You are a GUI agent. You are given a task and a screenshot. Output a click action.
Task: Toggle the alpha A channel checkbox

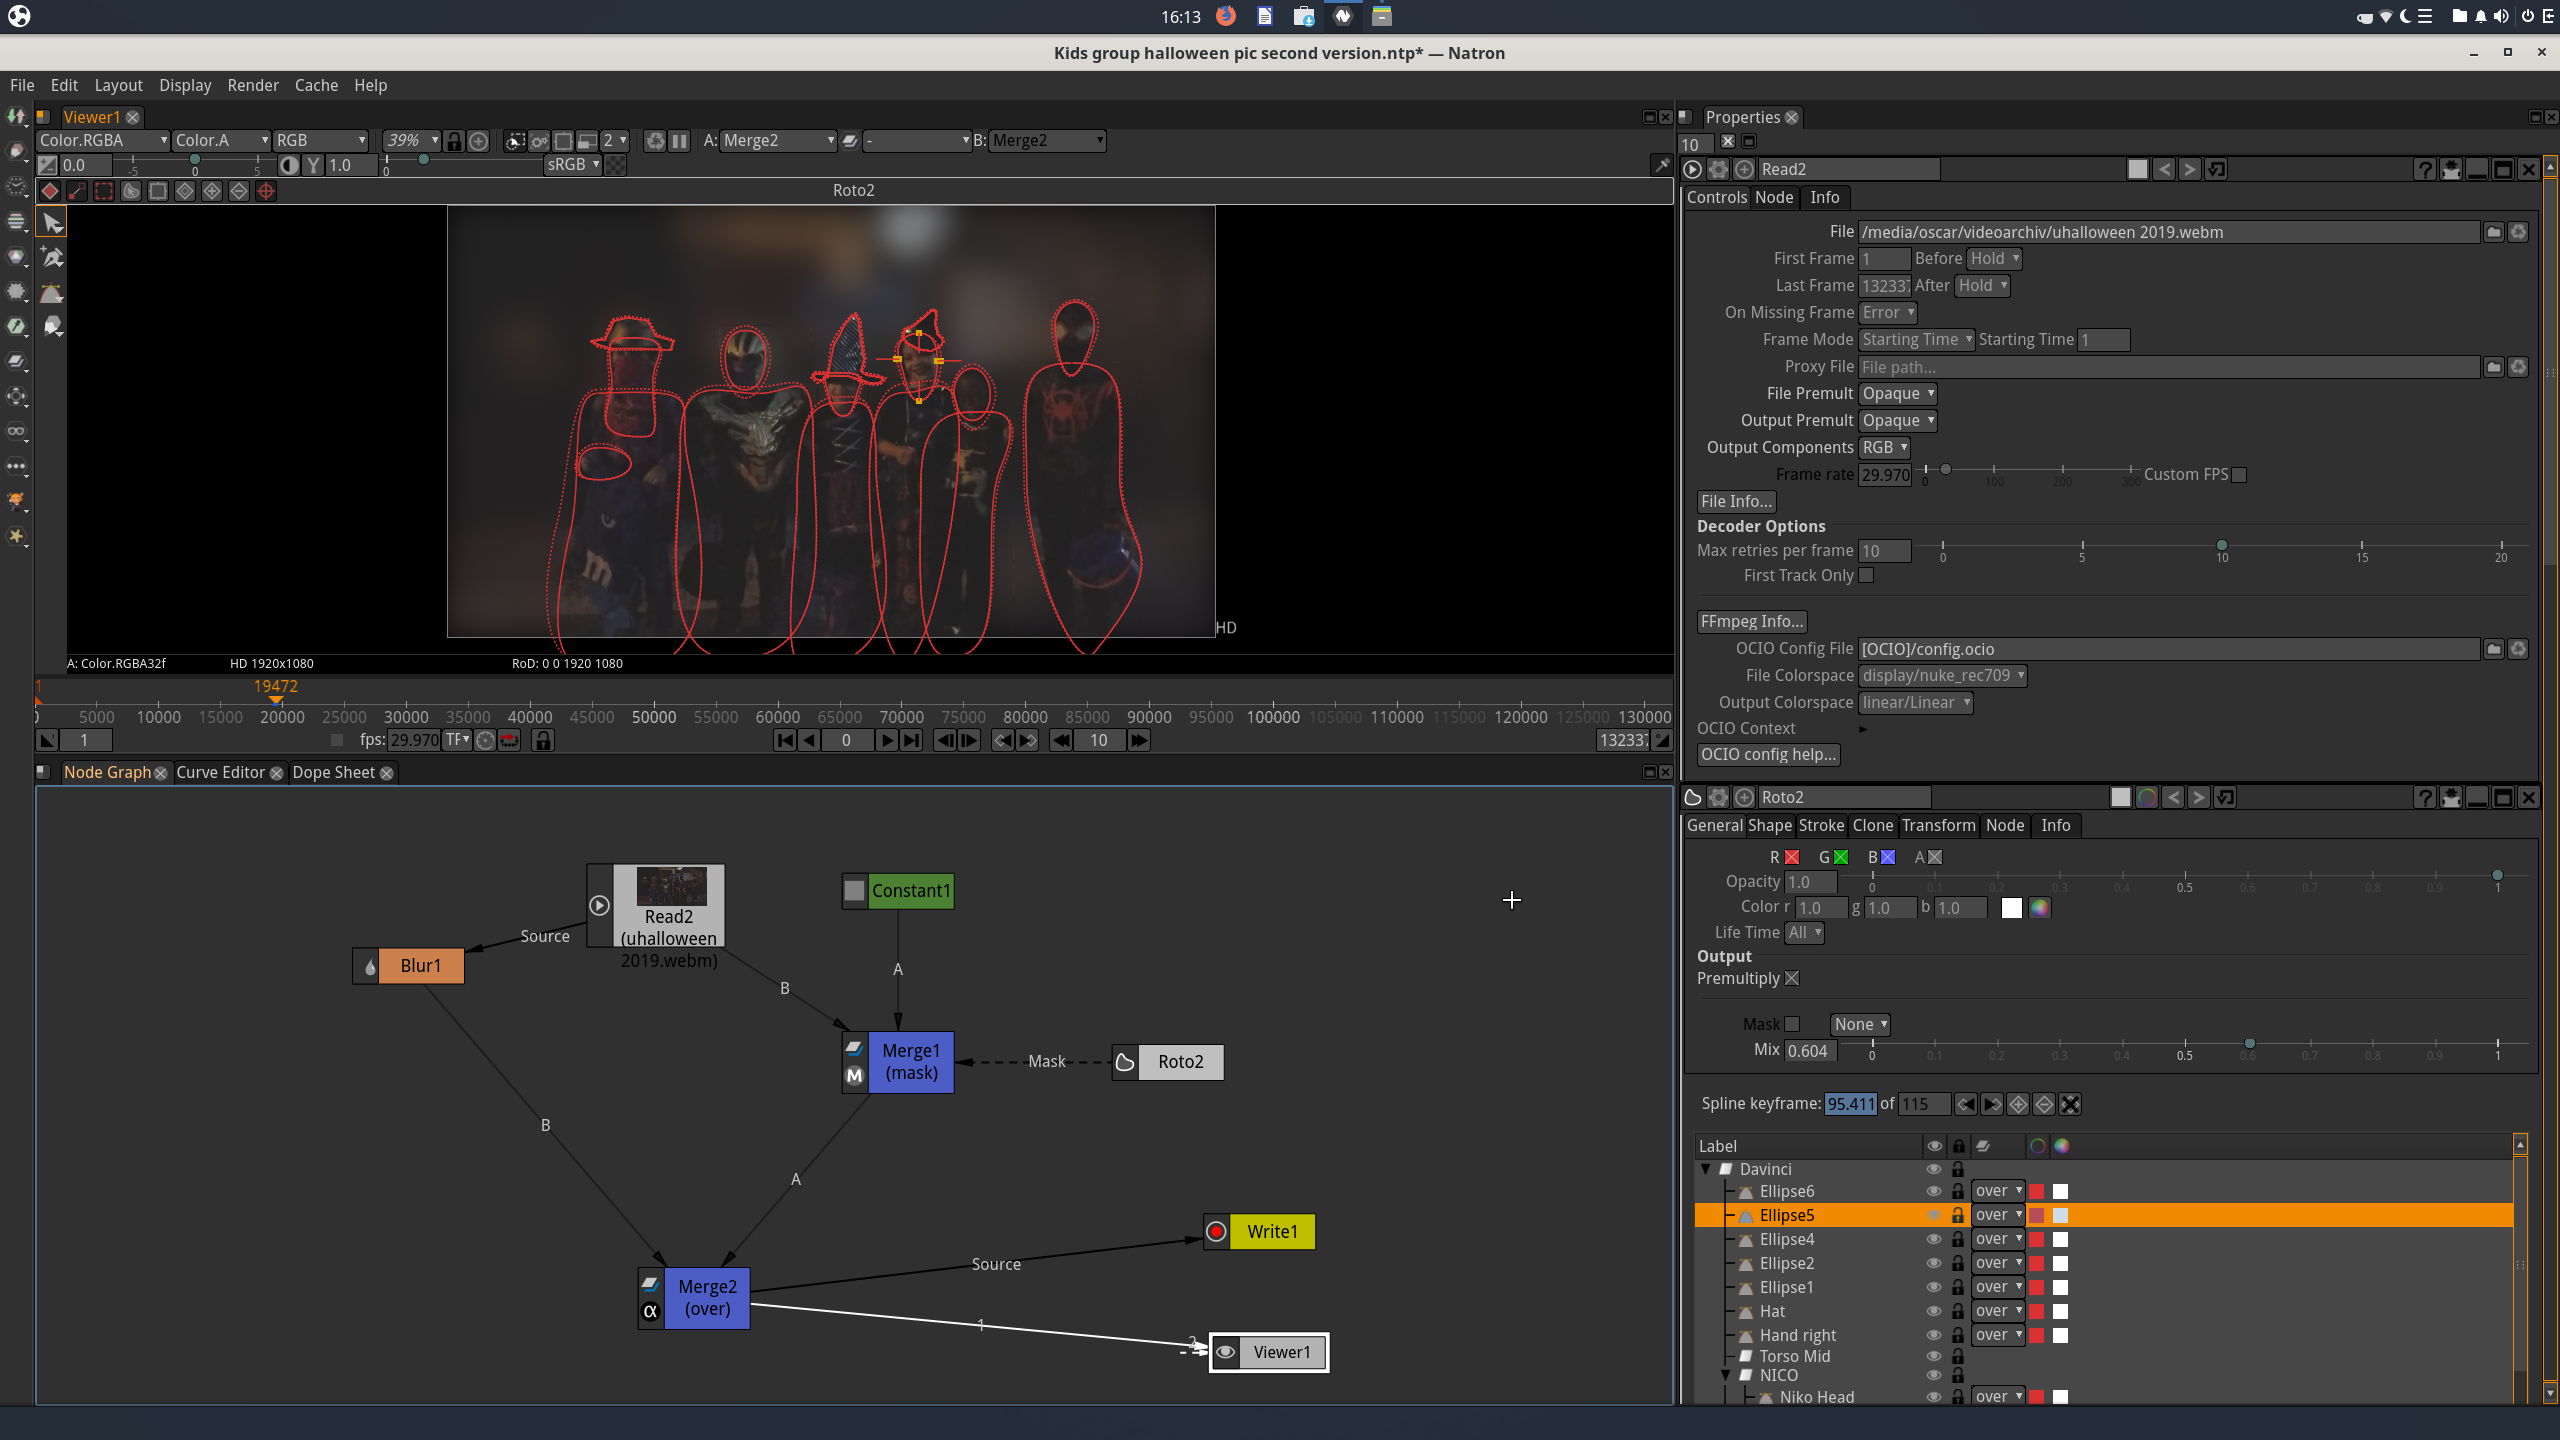(x=1935, y=857)
